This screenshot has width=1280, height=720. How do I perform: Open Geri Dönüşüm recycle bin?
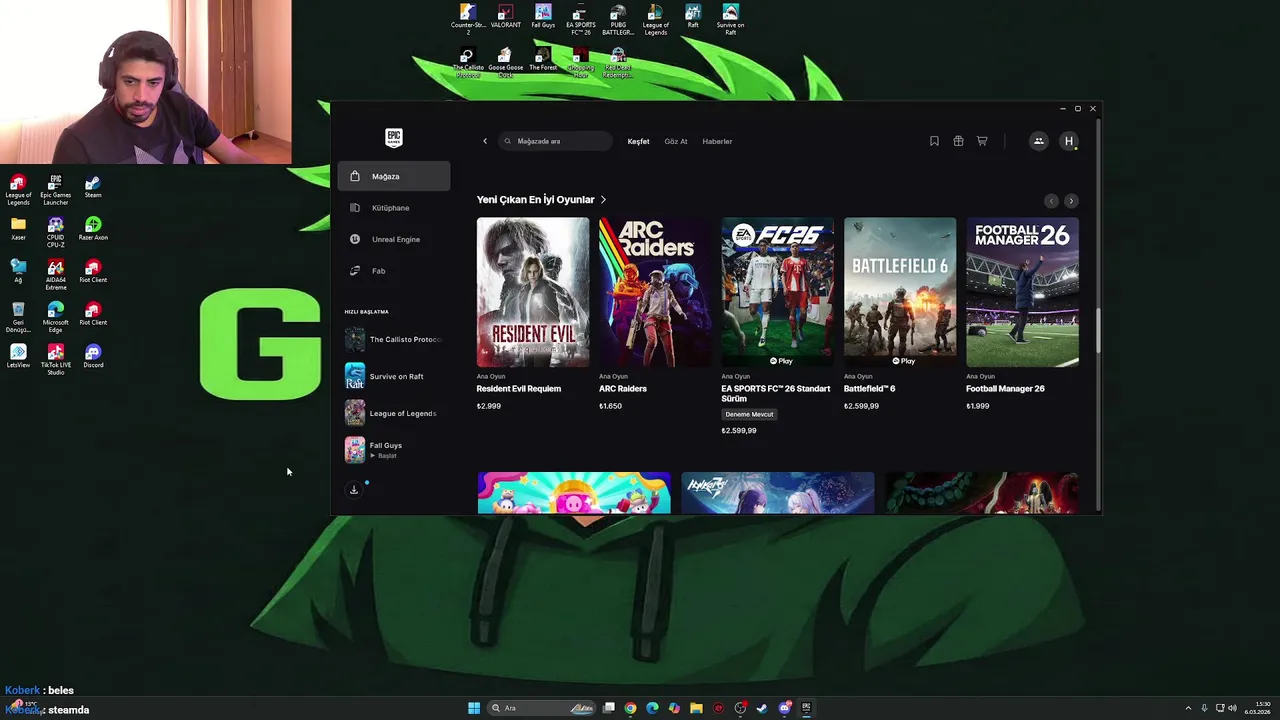tap(18, 317)
